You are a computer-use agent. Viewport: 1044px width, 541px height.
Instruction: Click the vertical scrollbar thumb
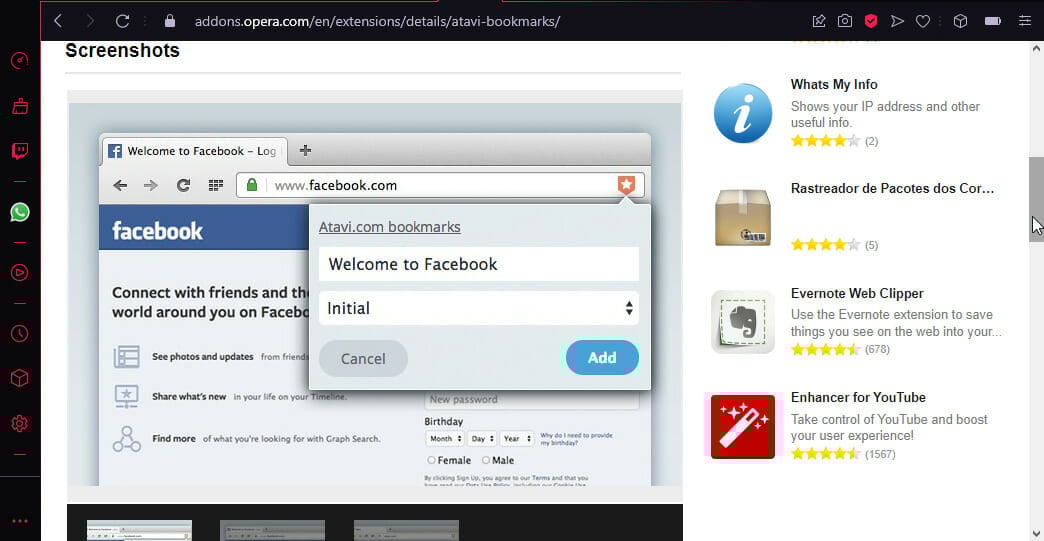(x=1036, y=199)
